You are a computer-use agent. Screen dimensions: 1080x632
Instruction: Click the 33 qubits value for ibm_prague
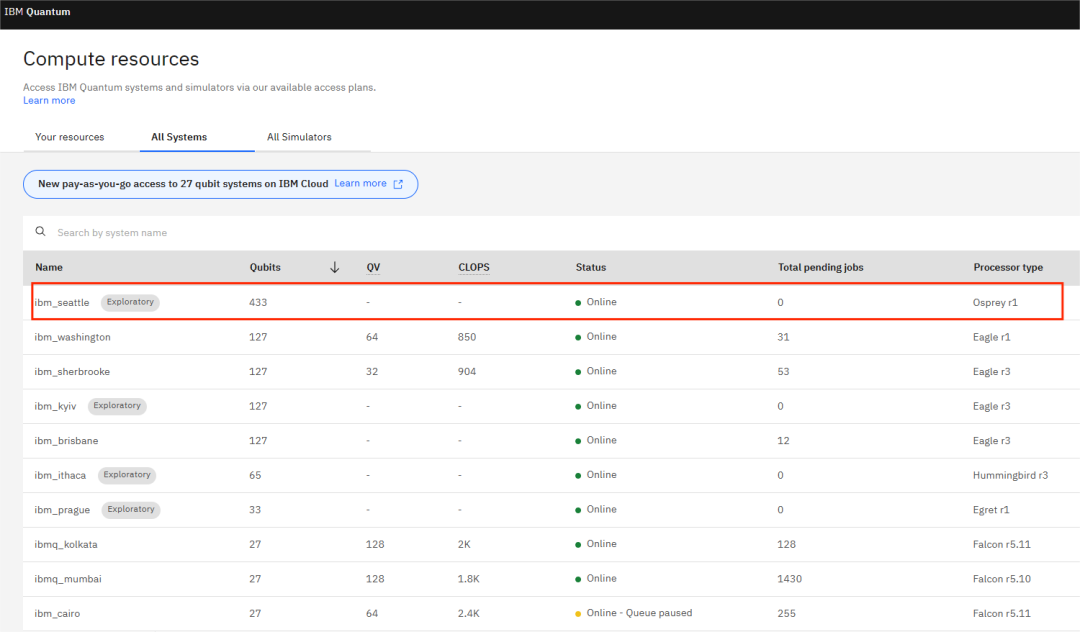[255, 509]
